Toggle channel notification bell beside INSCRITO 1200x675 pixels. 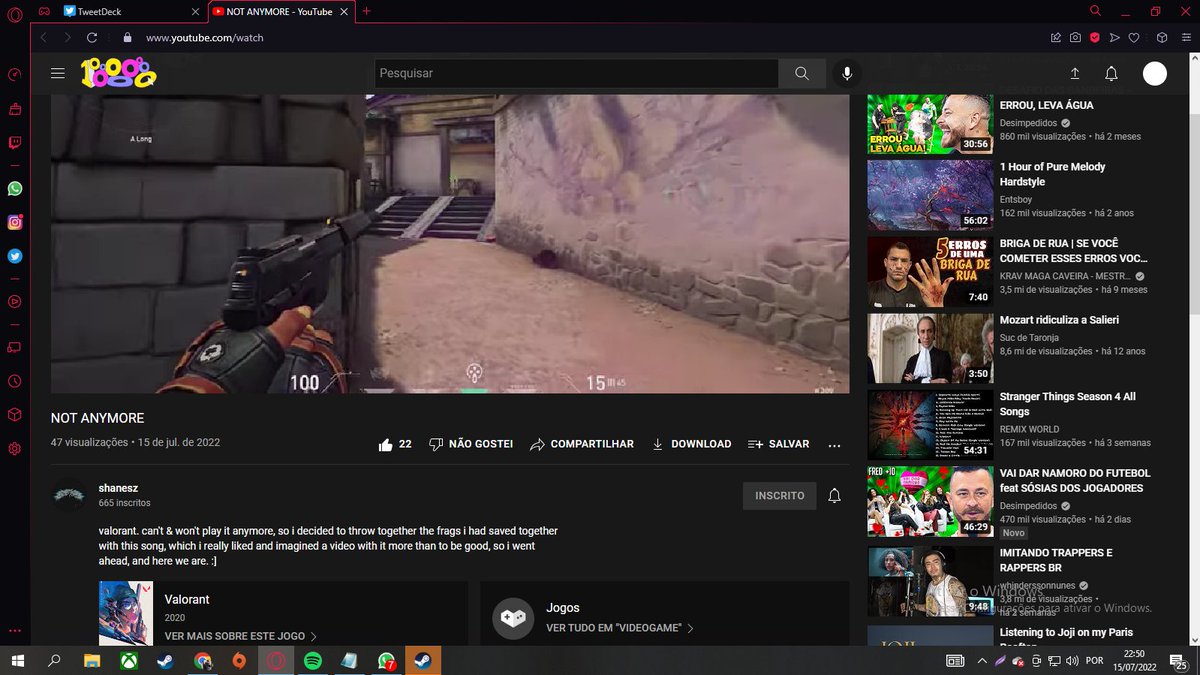(834, 495)
